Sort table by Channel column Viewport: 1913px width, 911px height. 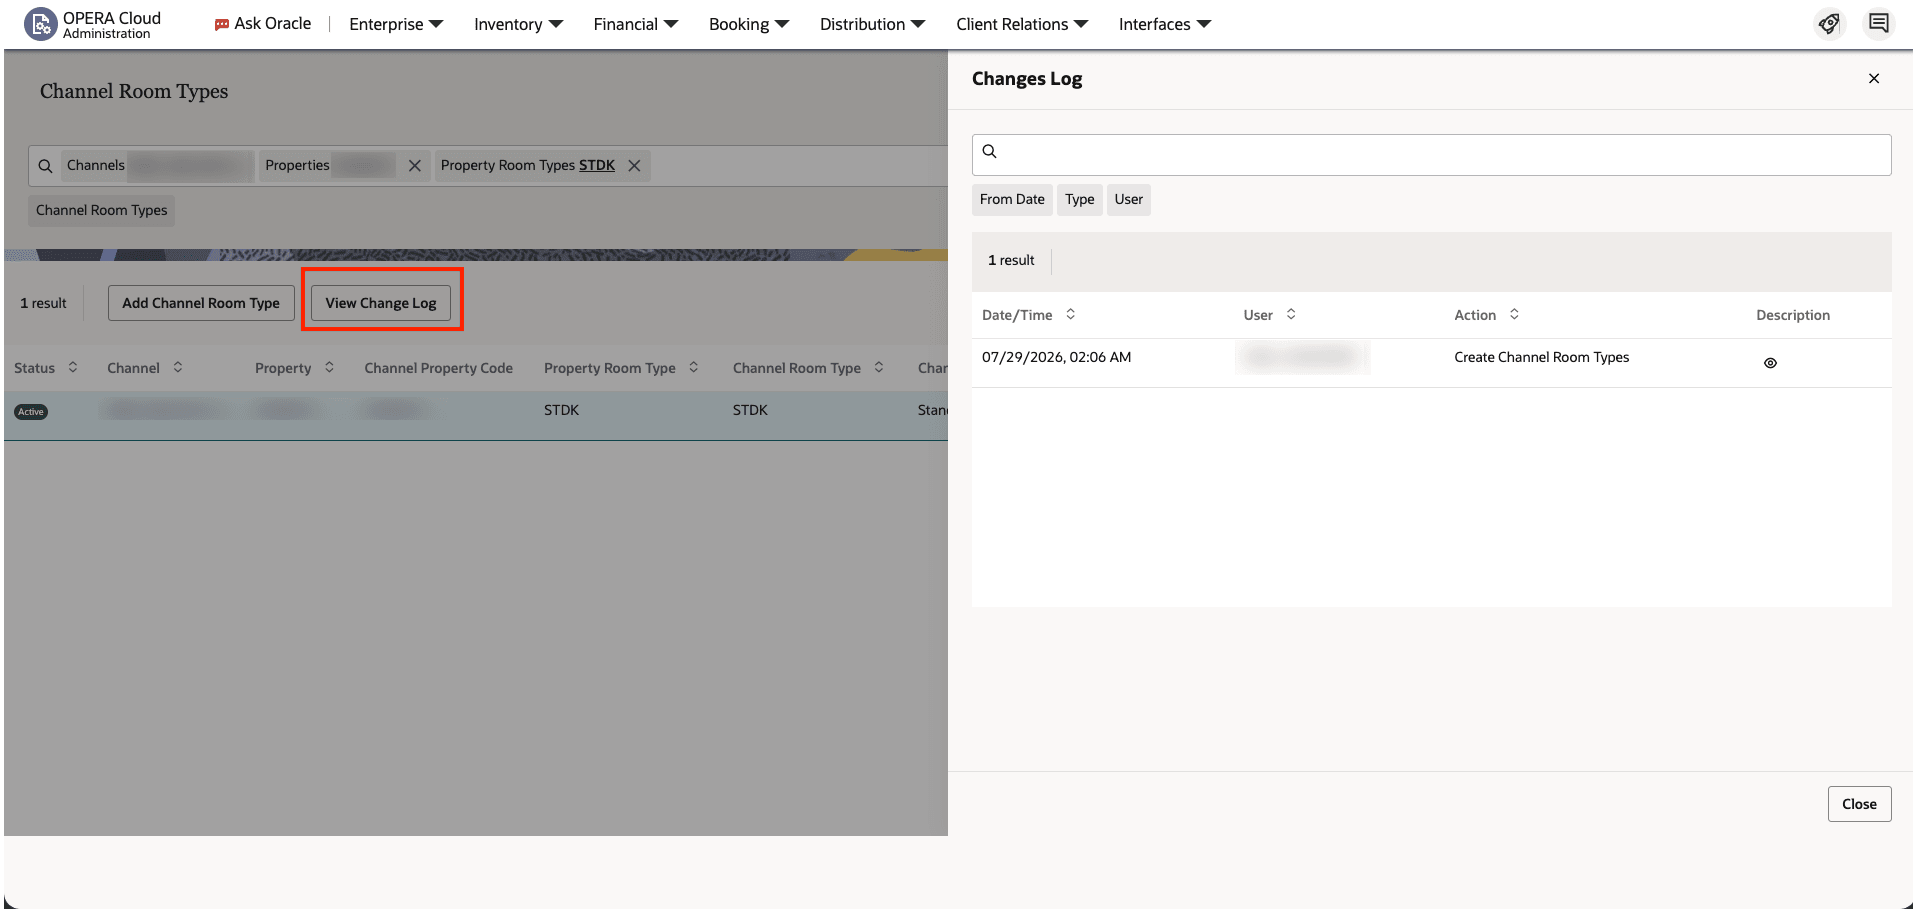178,367
